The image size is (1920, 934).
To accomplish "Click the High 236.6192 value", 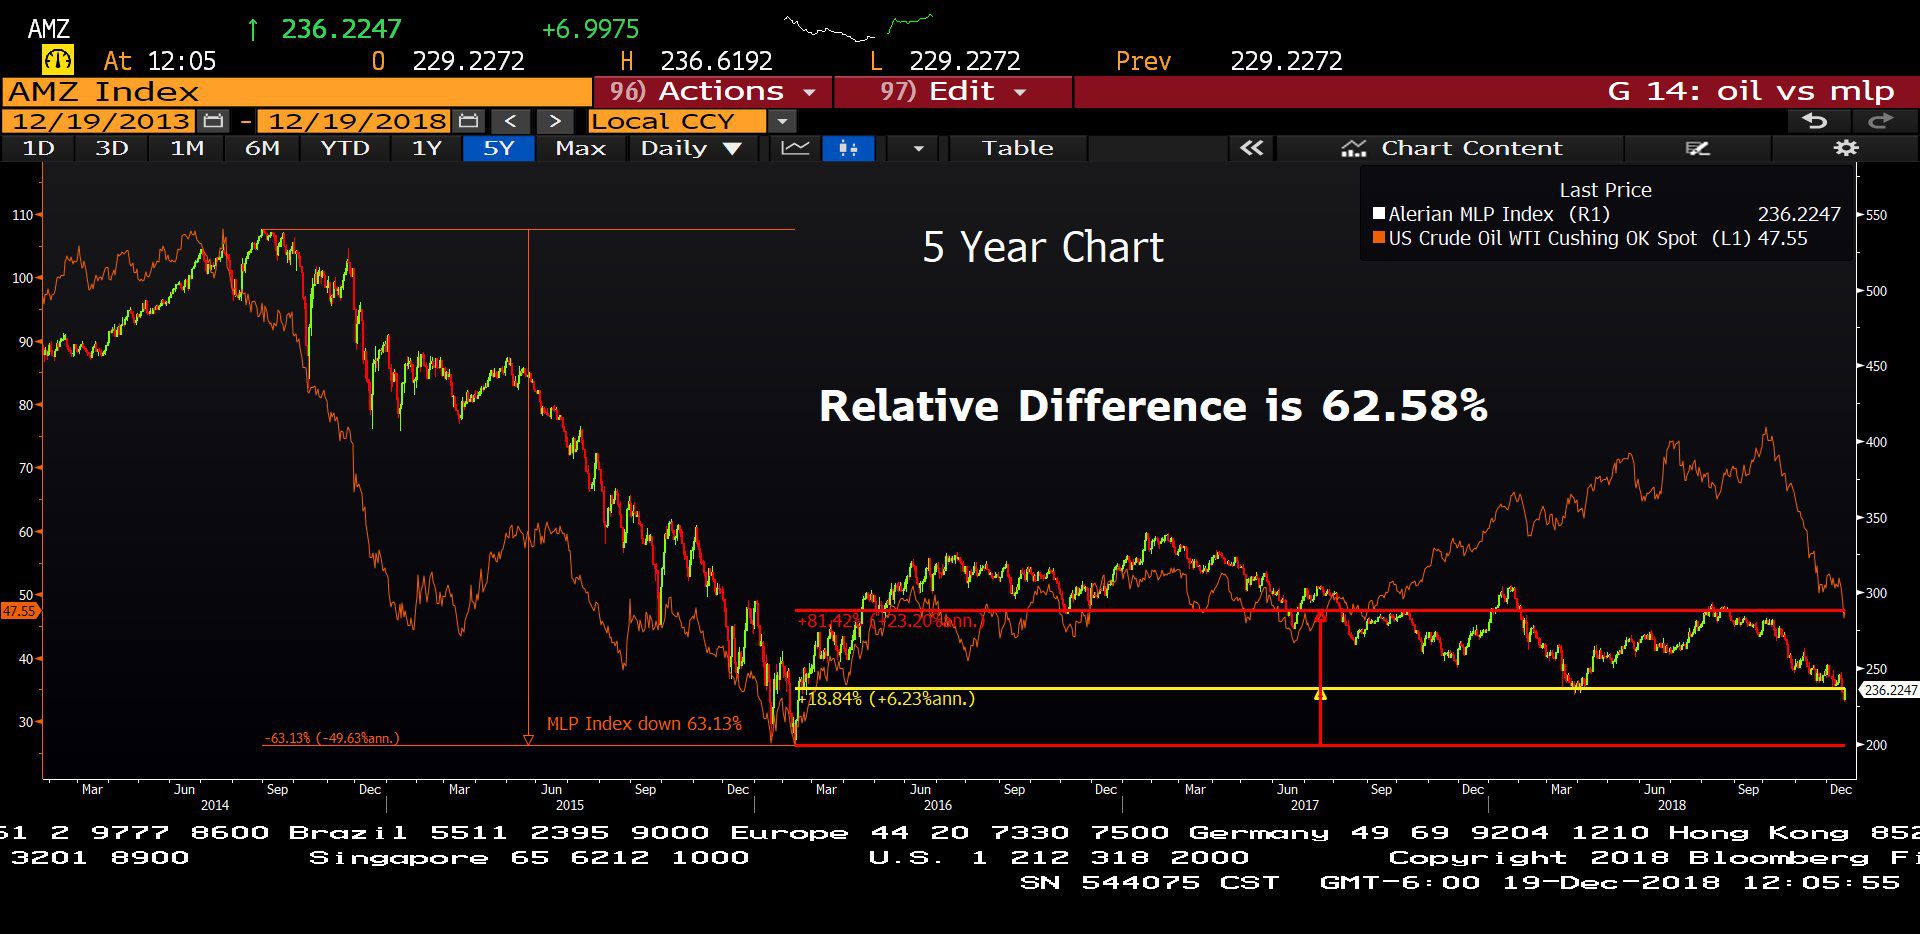I will 716,61.
